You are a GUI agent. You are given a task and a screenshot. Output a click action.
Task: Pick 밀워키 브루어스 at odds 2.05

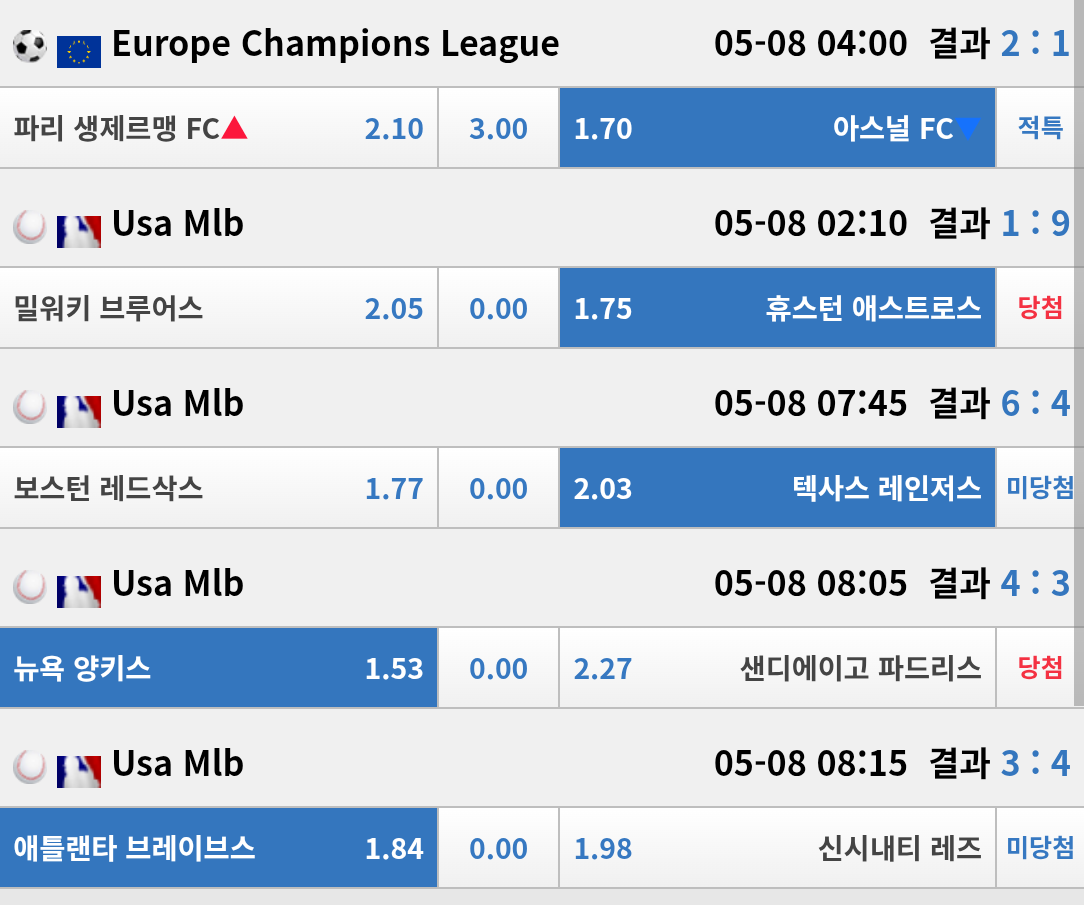click(218, 308)
